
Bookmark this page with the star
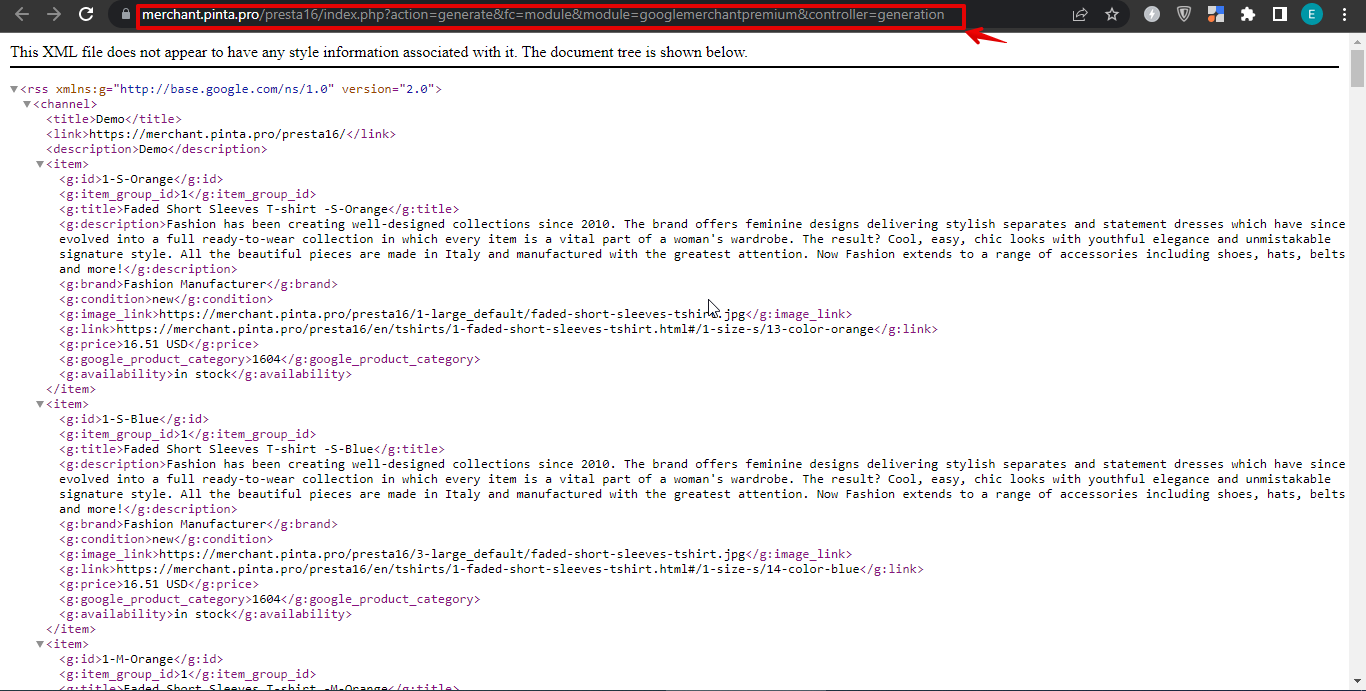[x=1112, y=15]
